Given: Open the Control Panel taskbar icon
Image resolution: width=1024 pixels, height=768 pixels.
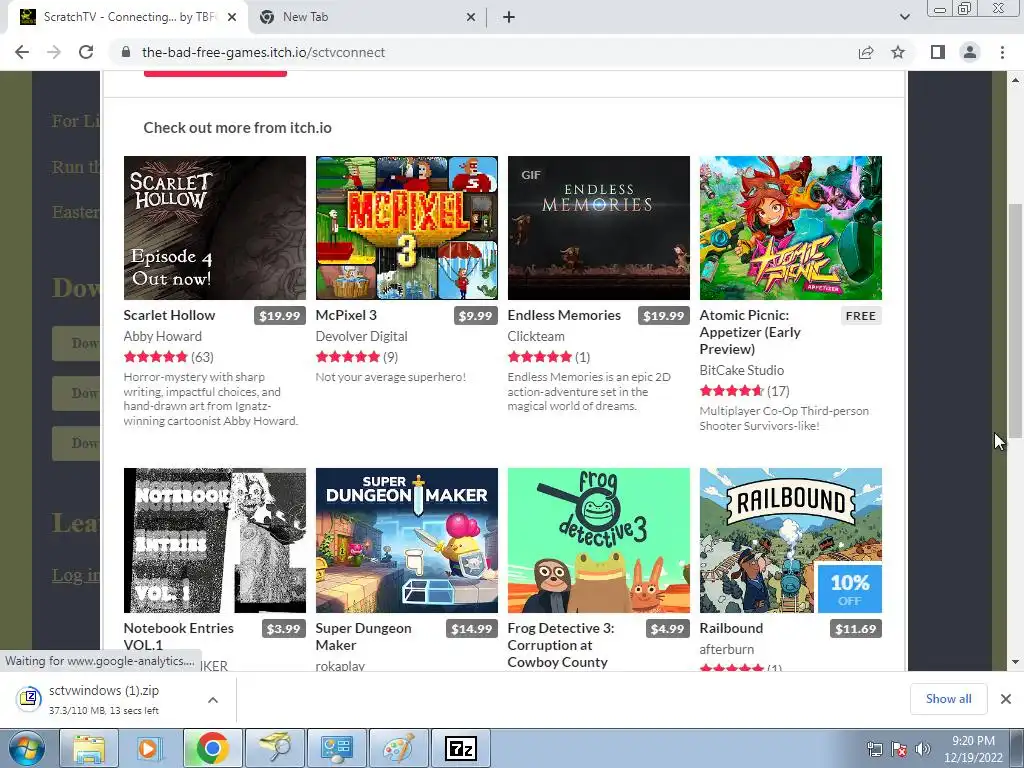Looking at the screenshot, I should (337, 748).
